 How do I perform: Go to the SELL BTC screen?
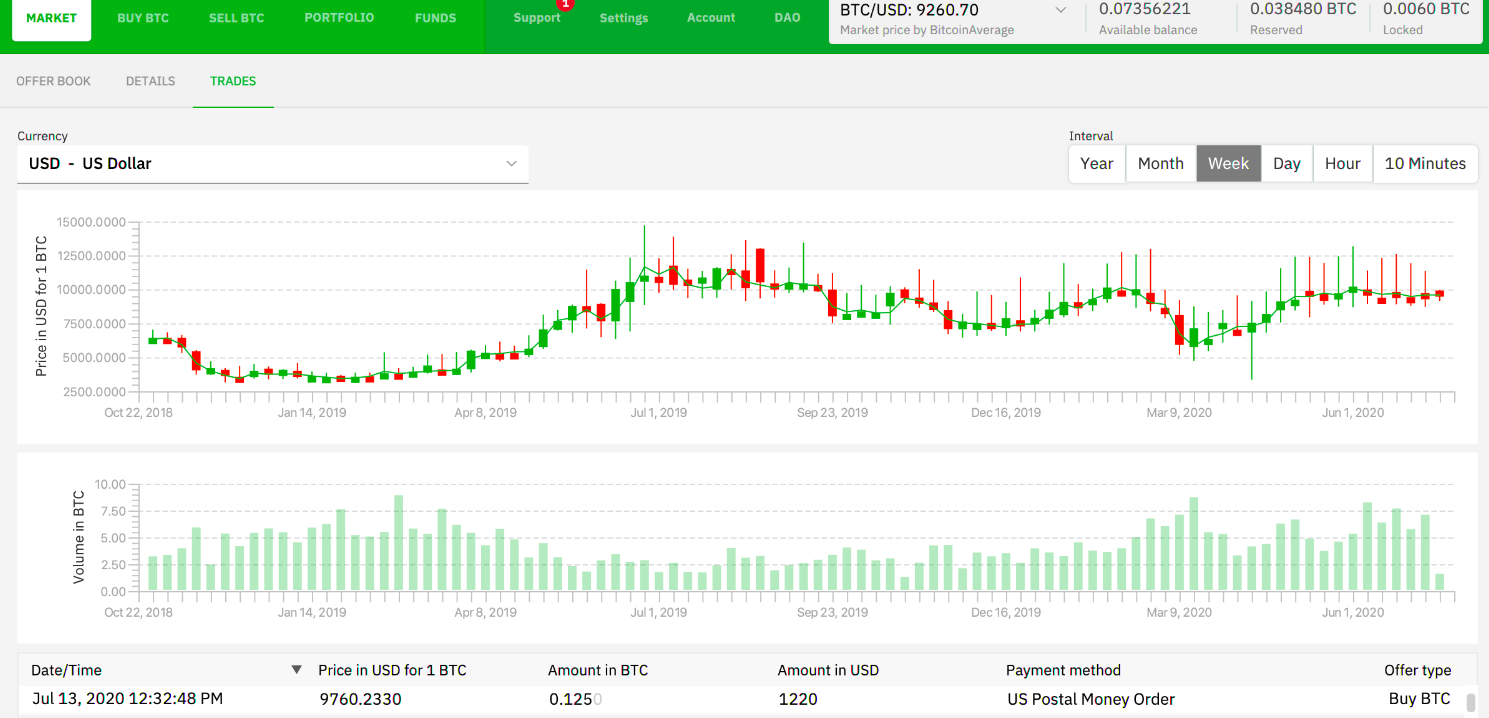(x=236, y=16)
